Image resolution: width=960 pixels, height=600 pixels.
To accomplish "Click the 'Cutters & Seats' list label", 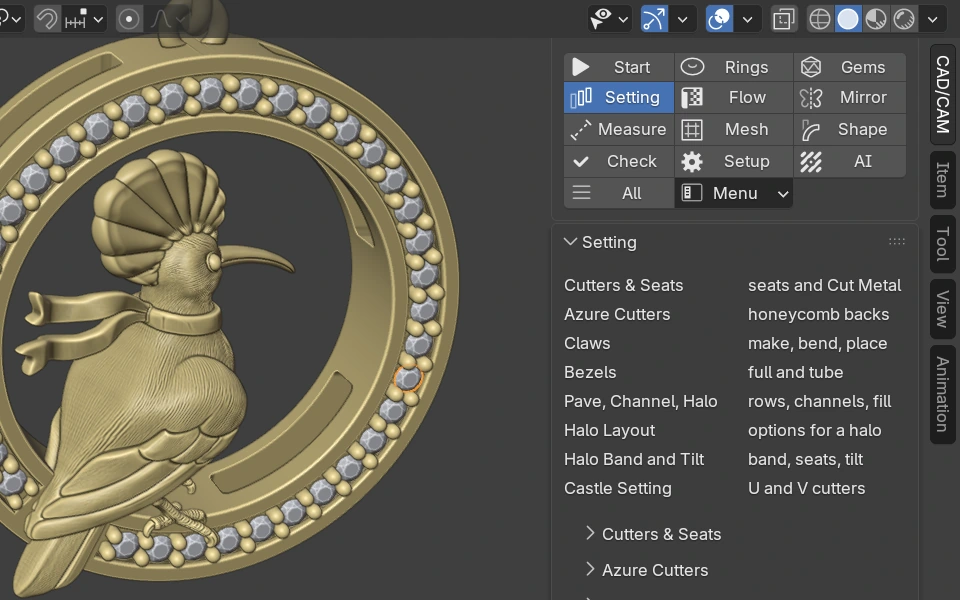I will tap(623, 285).
